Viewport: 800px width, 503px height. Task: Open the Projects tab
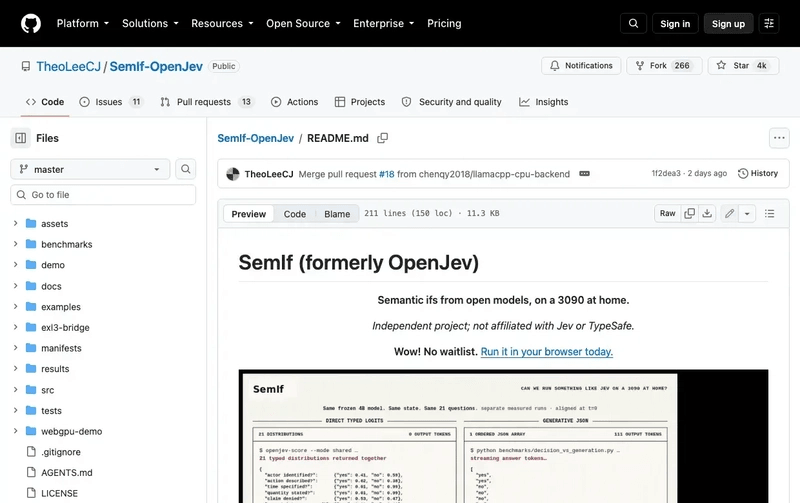[360, 102]
